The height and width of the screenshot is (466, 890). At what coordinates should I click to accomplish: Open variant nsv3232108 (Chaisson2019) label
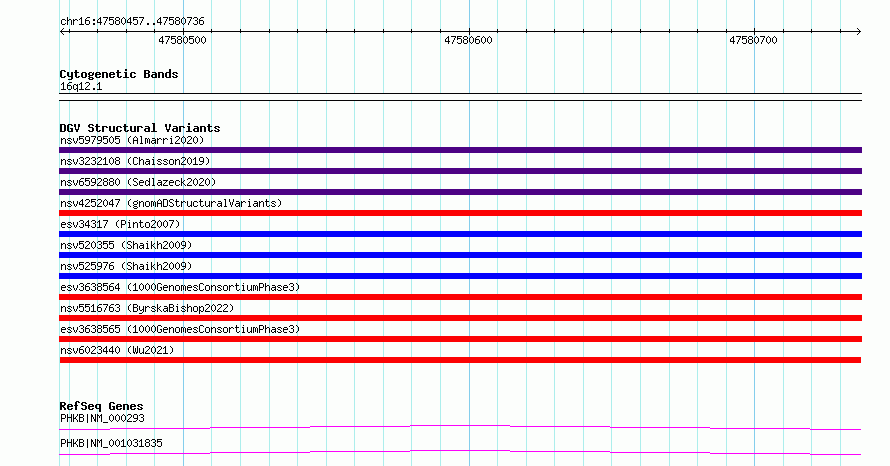click(x=135, y=161)
